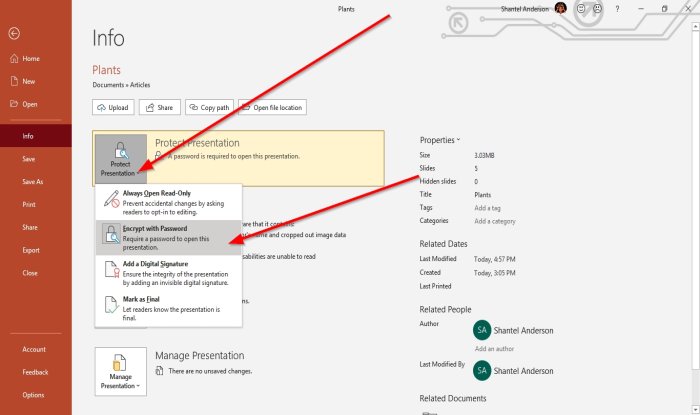The width and height of the screenshot is (700, 415).
Task: Click the Help question mark icon
Action: 617,8
